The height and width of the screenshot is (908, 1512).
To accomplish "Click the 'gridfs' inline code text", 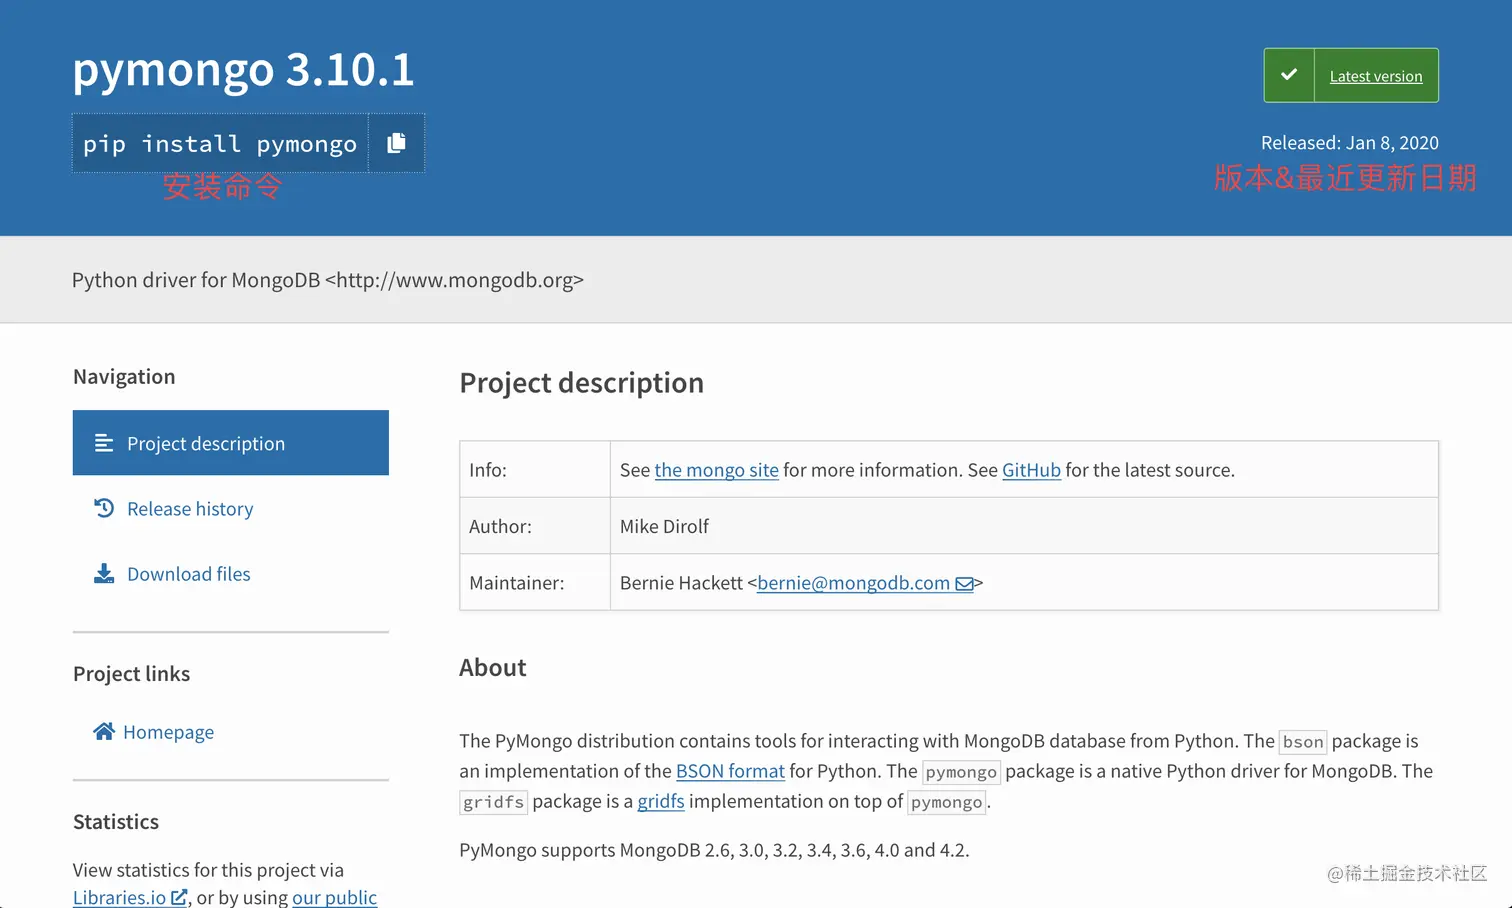I will (x=493, y=802).
